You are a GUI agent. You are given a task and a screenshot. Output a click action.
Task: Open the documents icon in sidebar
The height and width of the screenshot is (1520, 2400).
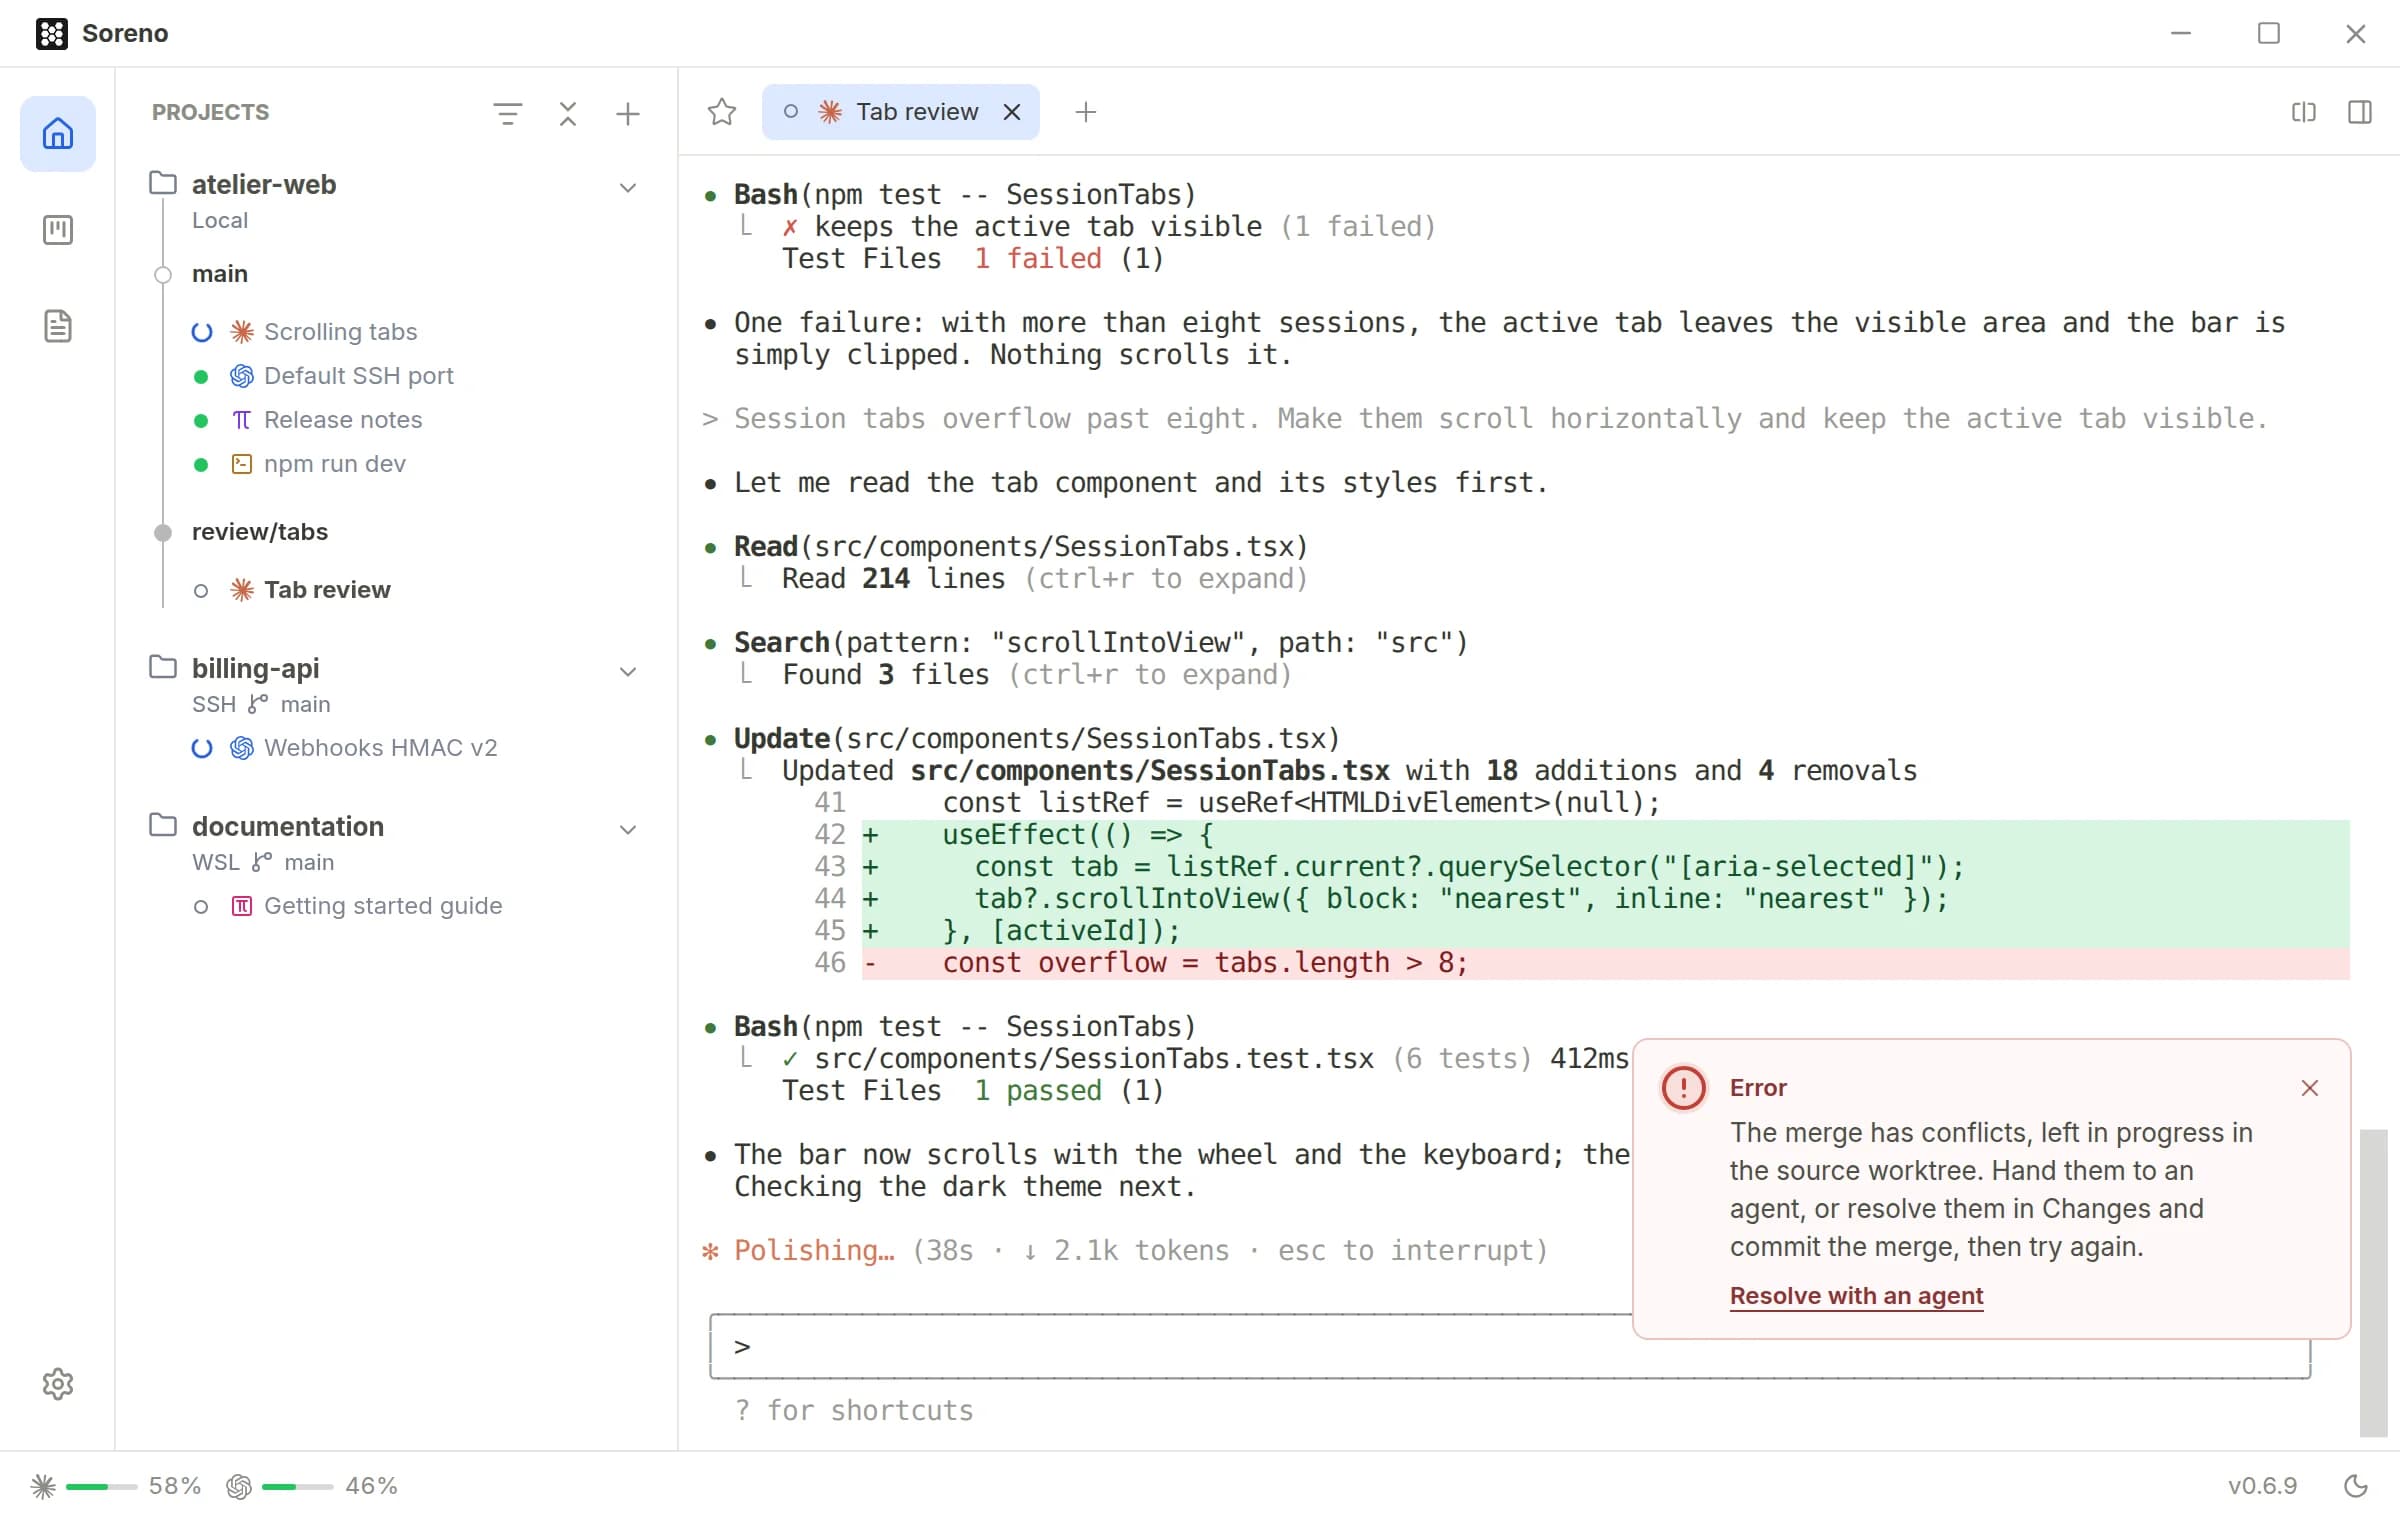[58, 326]
